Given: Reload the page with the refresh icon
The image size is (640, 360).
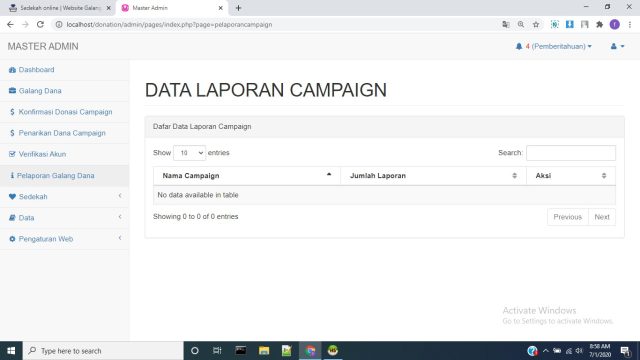Looking at the screenshot, I should pos(40,24).
